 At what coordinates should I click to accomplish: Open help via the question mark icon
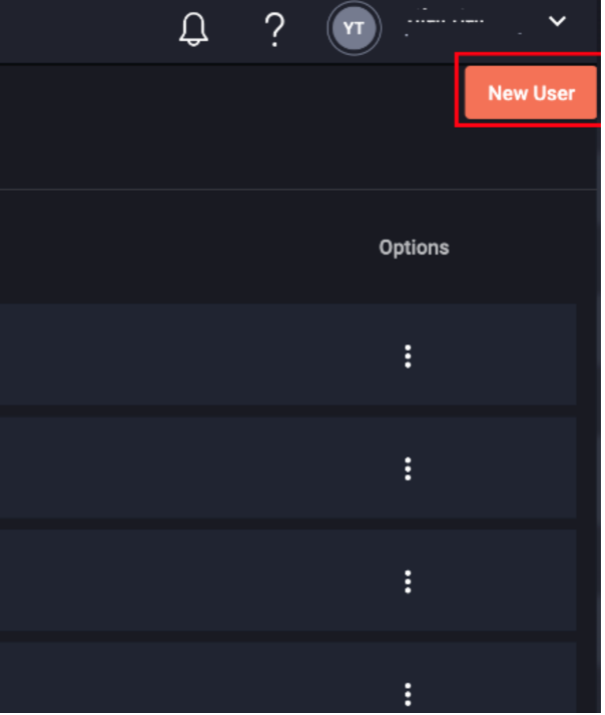pyautogui.click(x=275, y=30)
